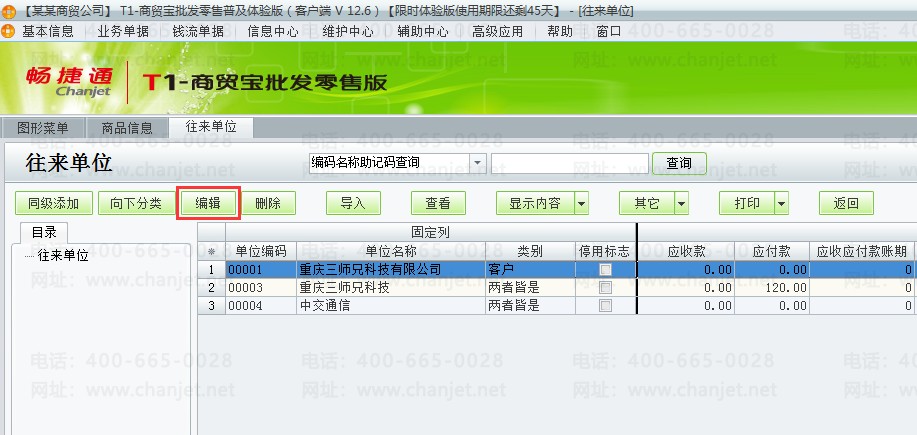Open the 维护中心 menu
Viewport: 917px width, 435px height.
tap(348, 32)
